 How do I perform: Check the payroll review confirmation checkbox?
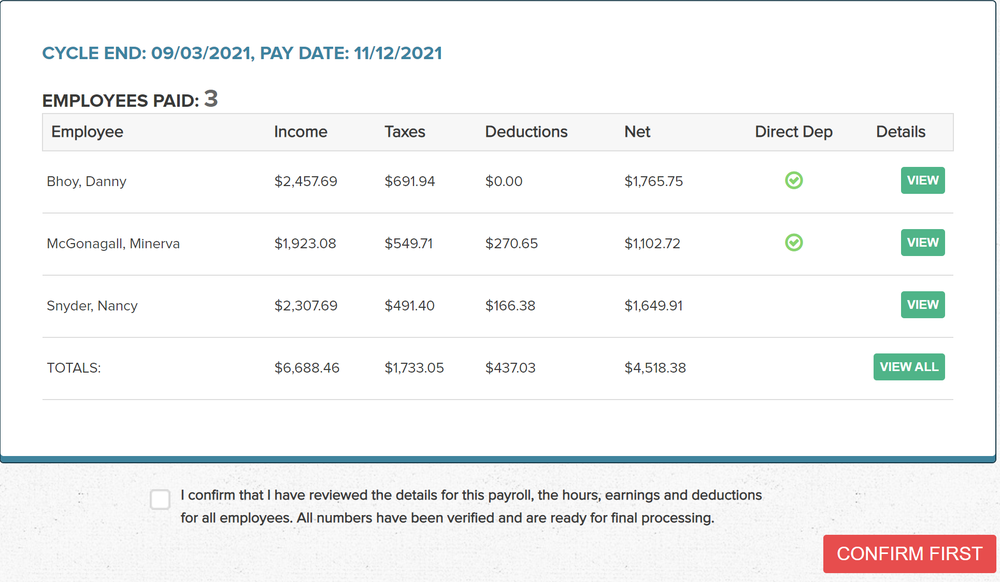(x=159, y=499)
